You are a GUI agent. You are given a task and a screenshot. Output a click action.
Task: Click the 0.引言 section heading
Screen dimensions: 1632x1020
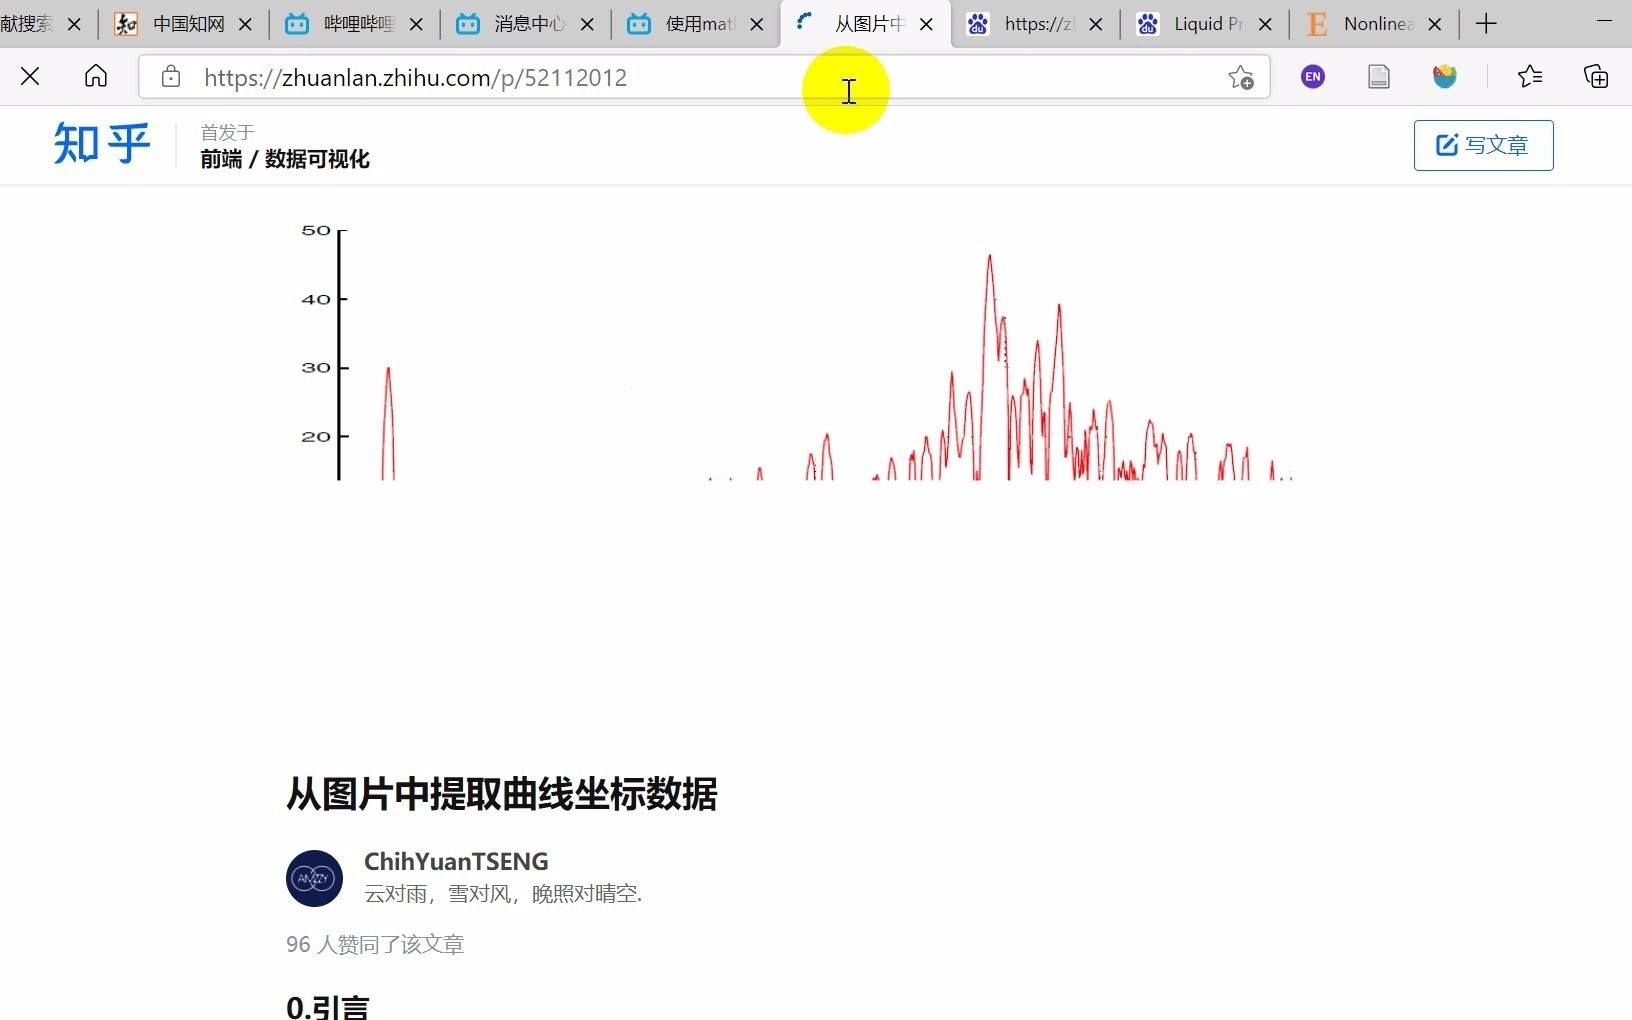(x=328, y=1006)
